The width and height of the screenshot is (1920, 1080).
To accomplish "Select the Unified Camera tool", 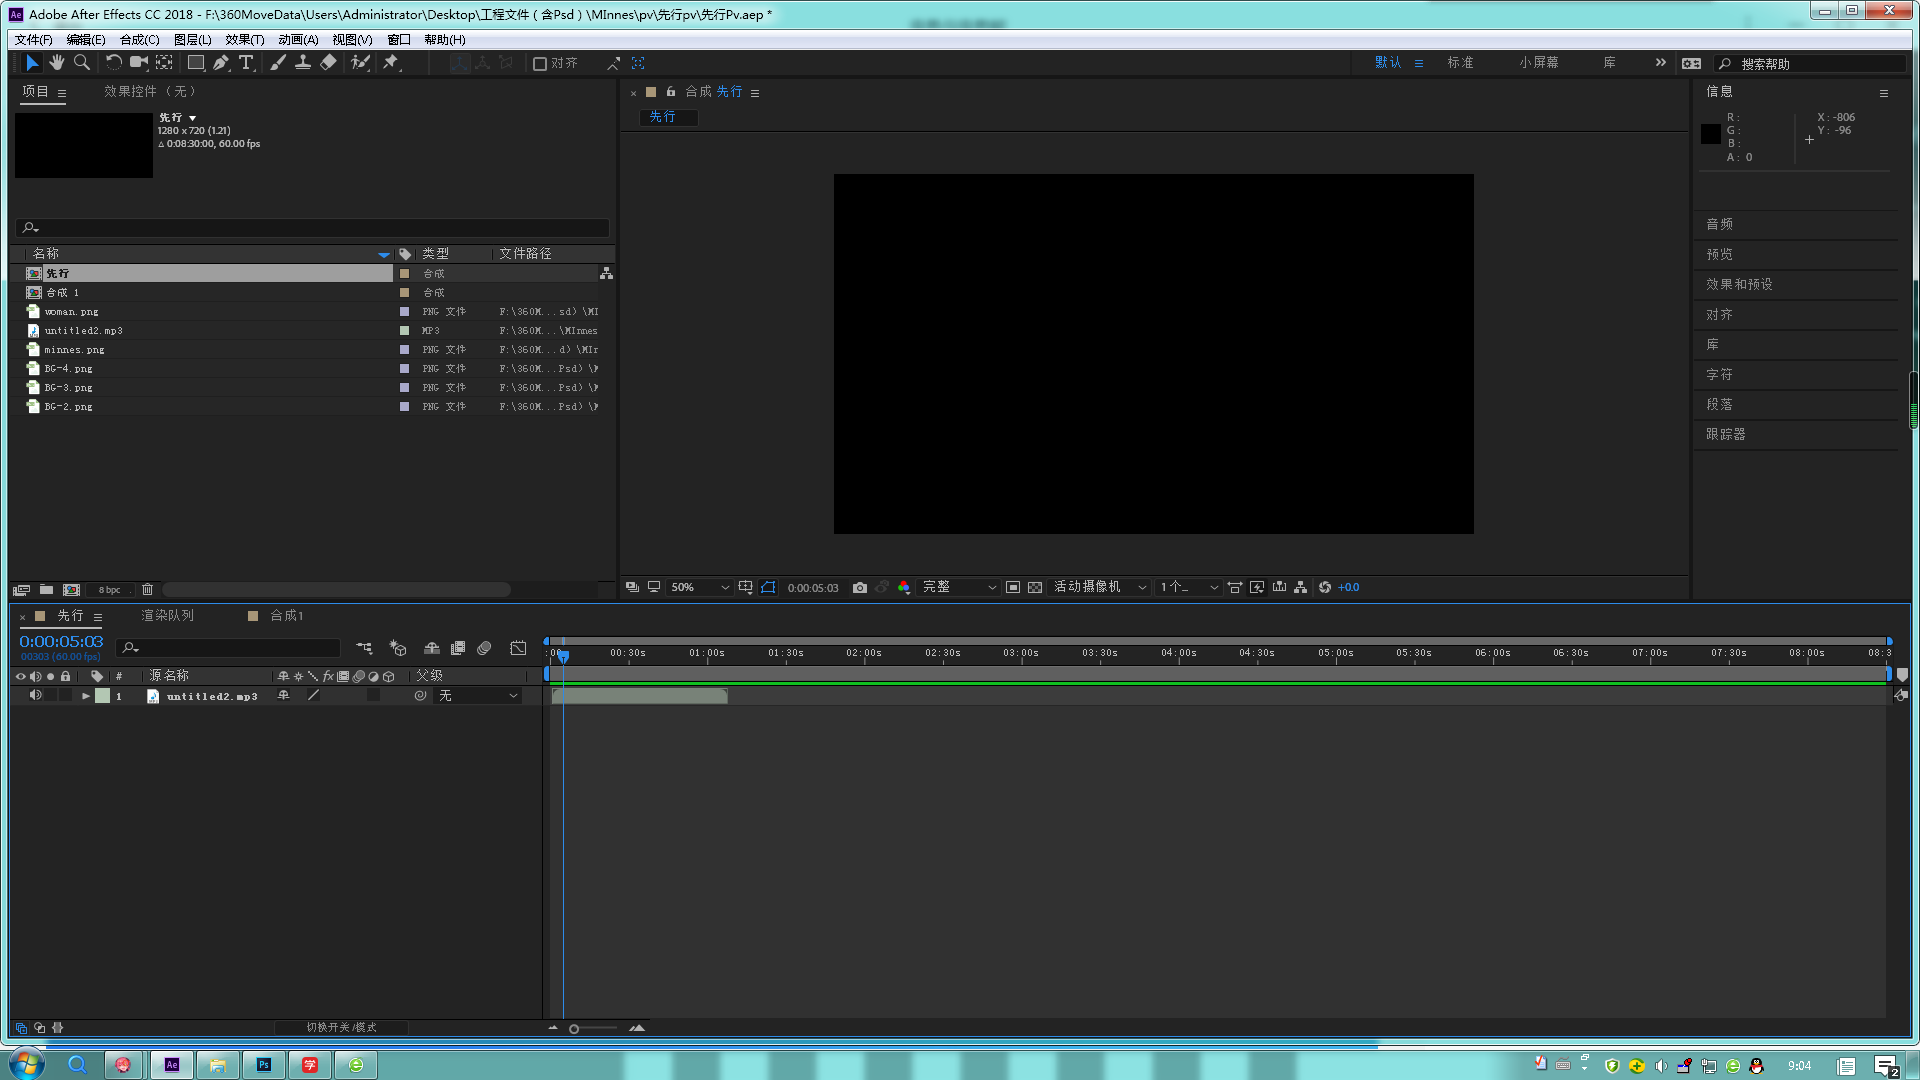I will pyautogui.click(x=139, y=62).
